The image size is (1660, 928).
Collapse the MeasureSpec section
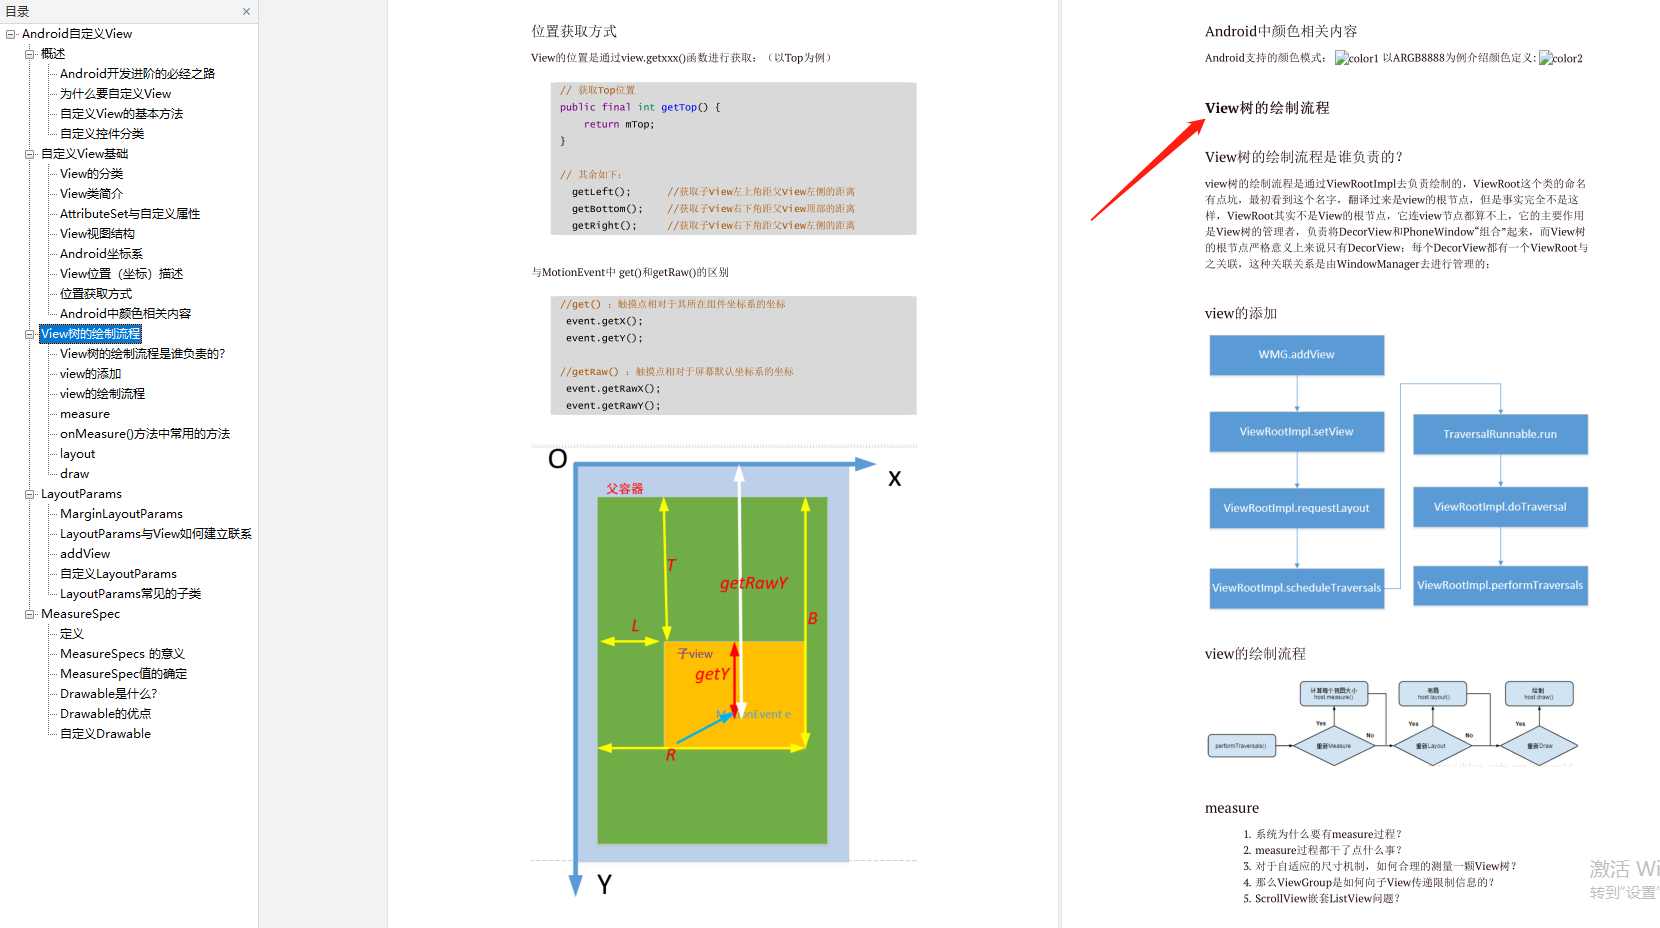tap(30, 614)
